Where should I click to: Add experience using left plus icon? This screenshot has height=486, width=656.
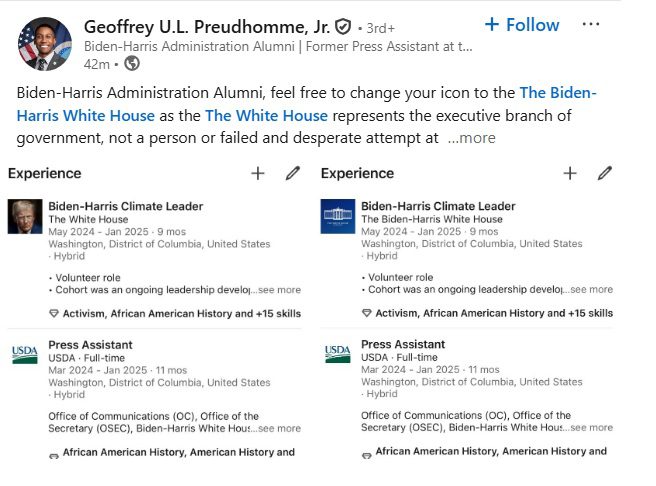coord(258,173)
